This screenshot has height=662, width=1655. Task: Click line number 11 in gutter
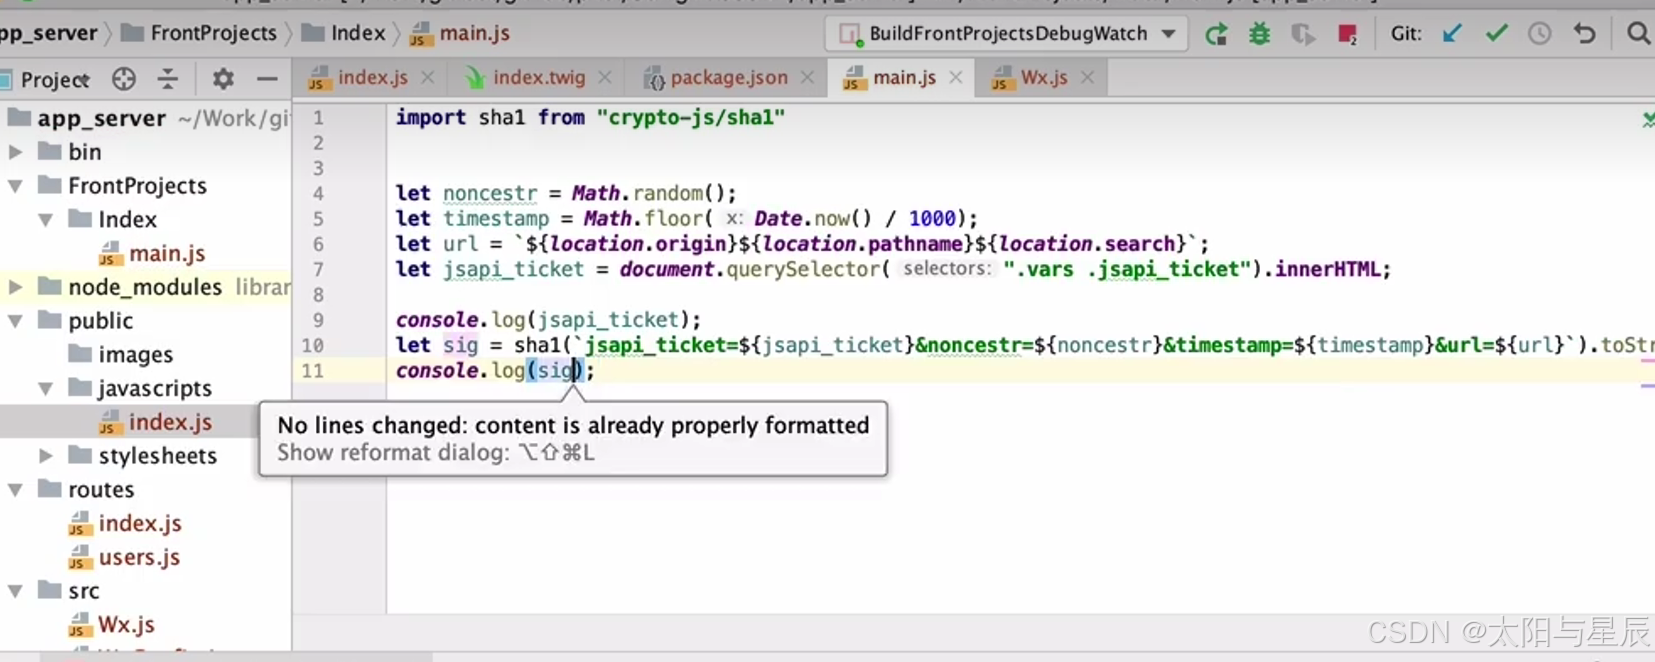tap(313, 371)
